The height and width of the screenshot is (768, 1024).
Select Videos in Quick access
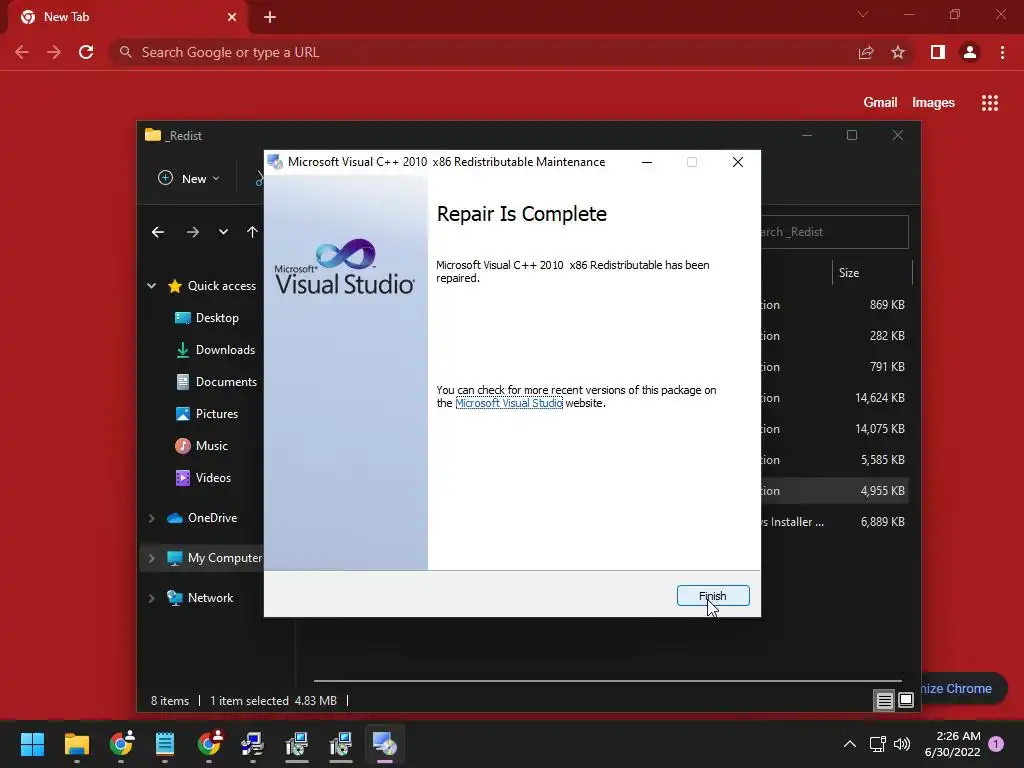point(202,477)
